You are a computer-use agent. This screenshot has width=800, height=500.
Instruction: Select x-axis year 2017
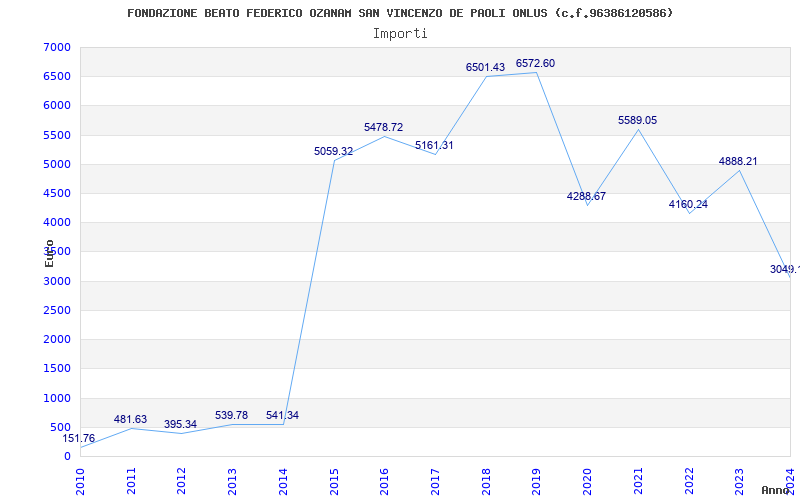pos(435,481)
